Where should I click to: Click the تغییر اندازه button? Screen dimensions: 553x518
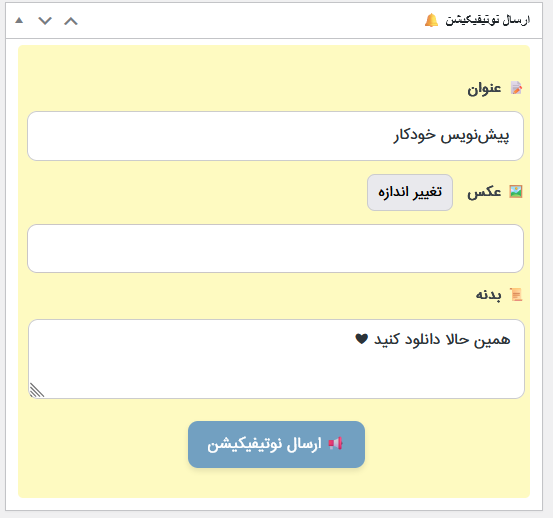[410, 193]
